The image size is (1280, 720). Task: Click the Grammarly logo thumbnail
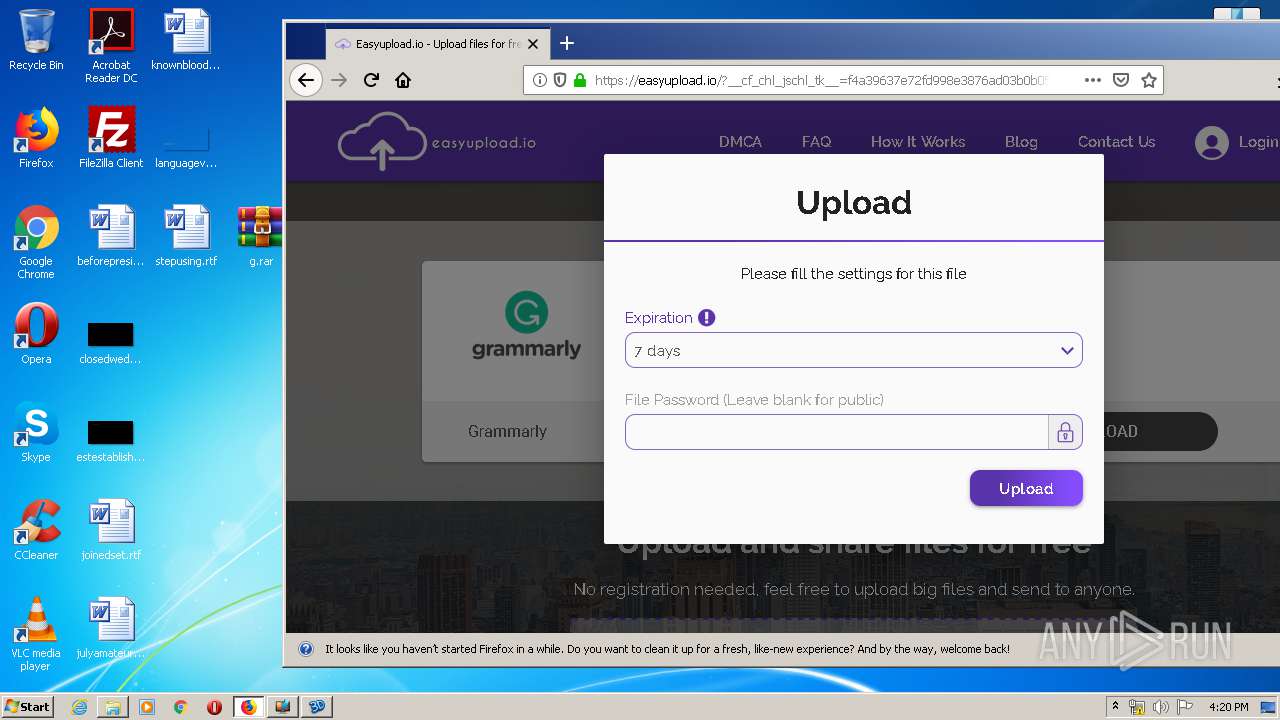(x=526, y=326)
